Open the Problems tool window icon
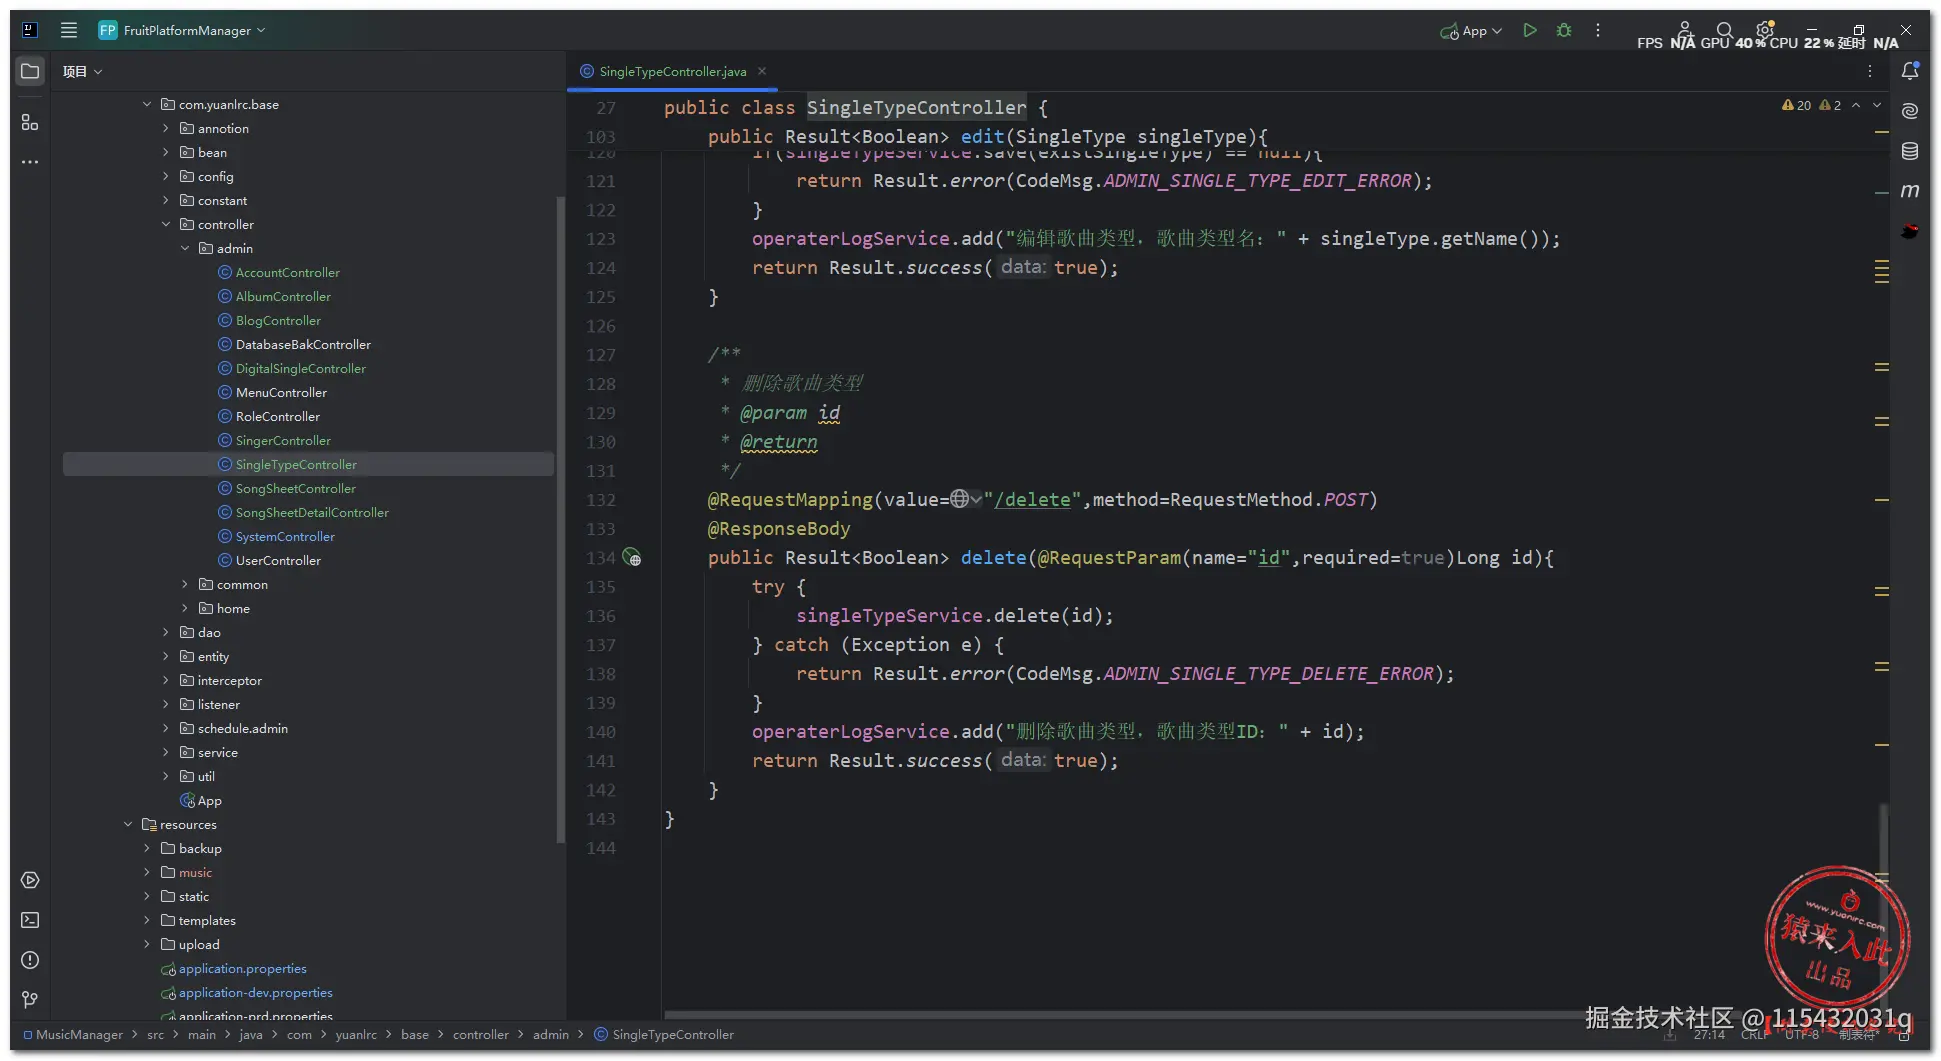Screen dimensions: 1941x1061 click(x=30, y=960)
